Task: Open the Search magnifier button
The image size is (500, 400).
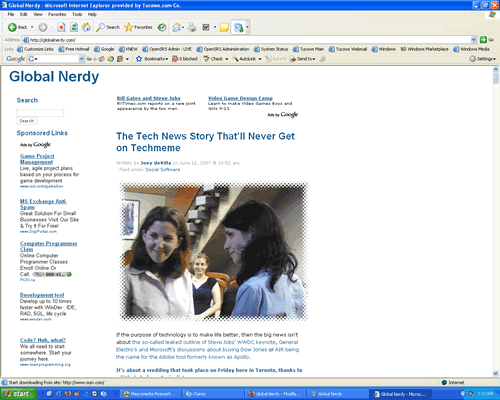Action: (x=108, y=27)
